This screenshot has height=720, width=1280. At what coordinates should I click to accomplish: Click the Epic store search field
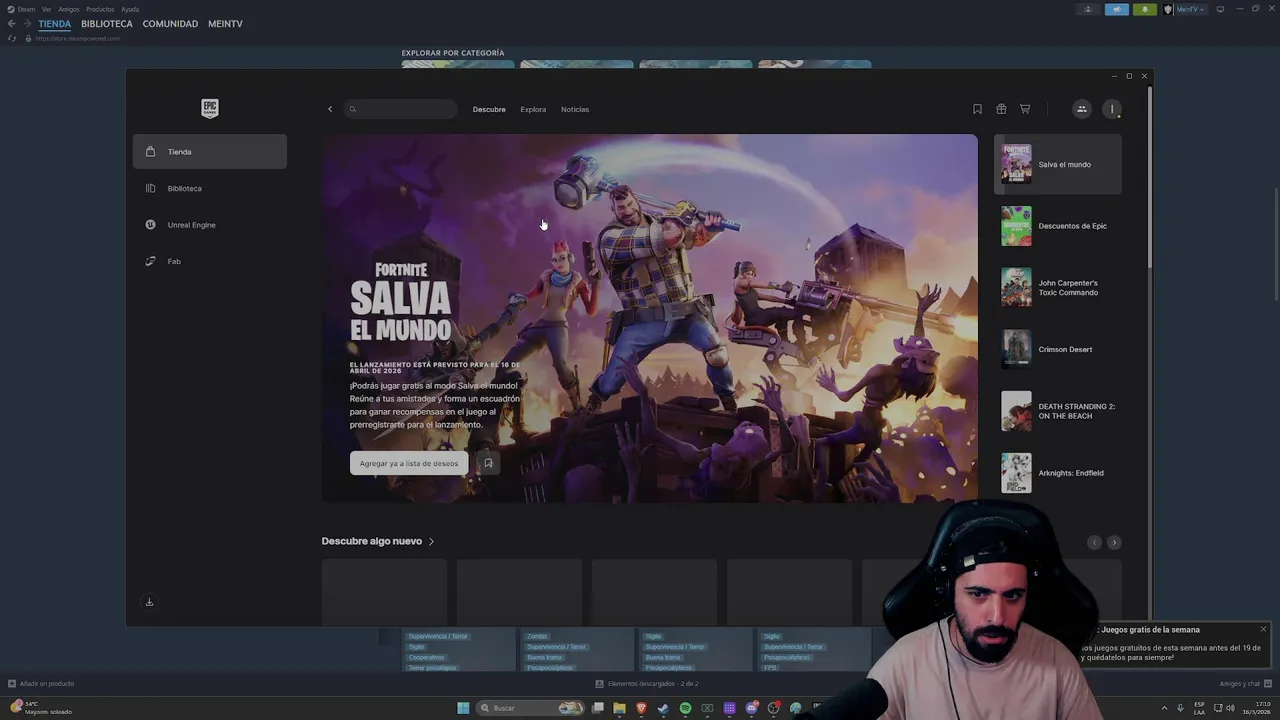[400, 109]
